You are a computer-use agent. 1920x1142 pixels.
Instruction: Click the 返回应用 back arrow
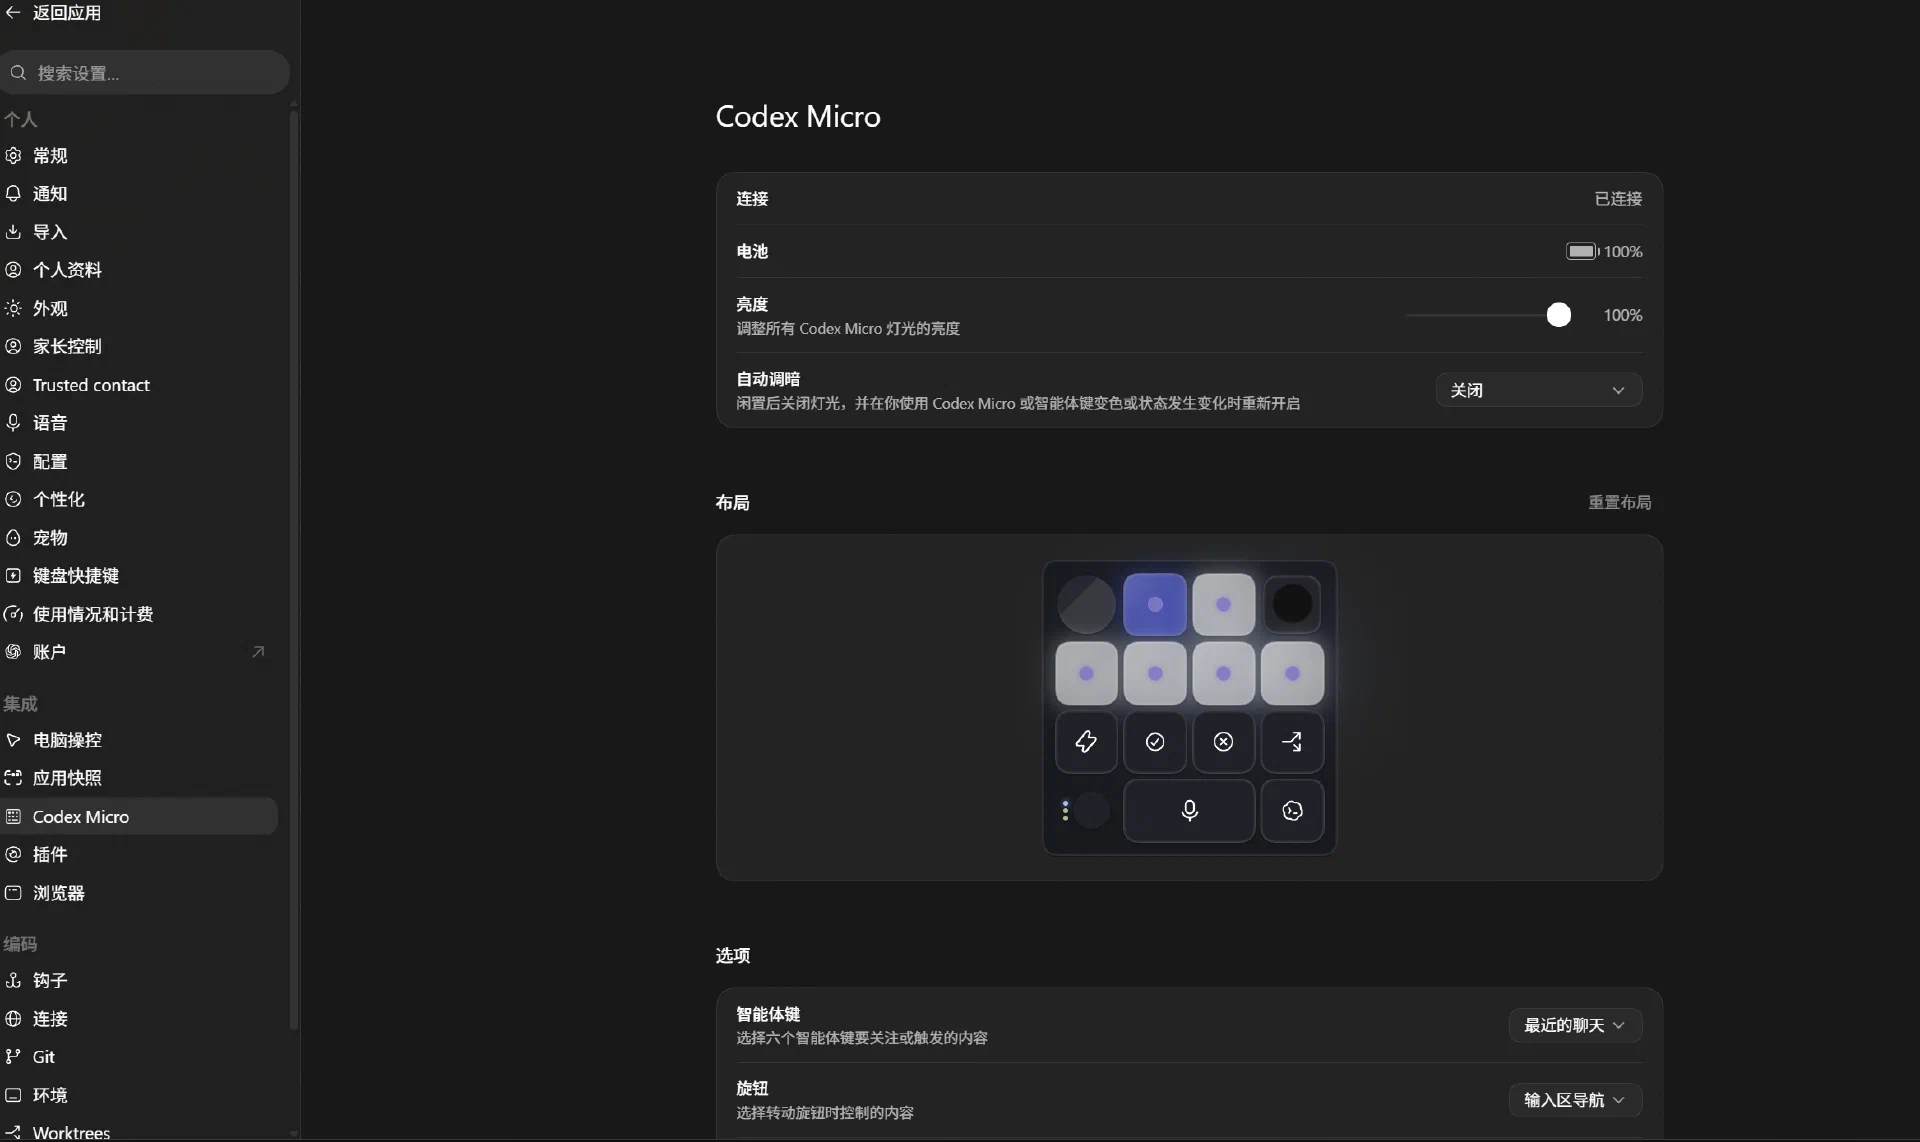click(13, 13)
